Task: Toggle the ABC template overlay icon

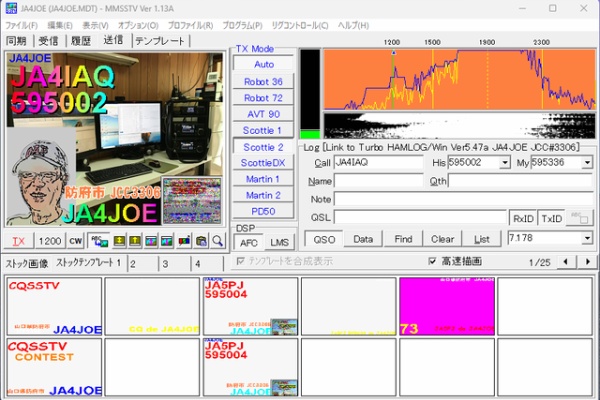Action: 99,241
